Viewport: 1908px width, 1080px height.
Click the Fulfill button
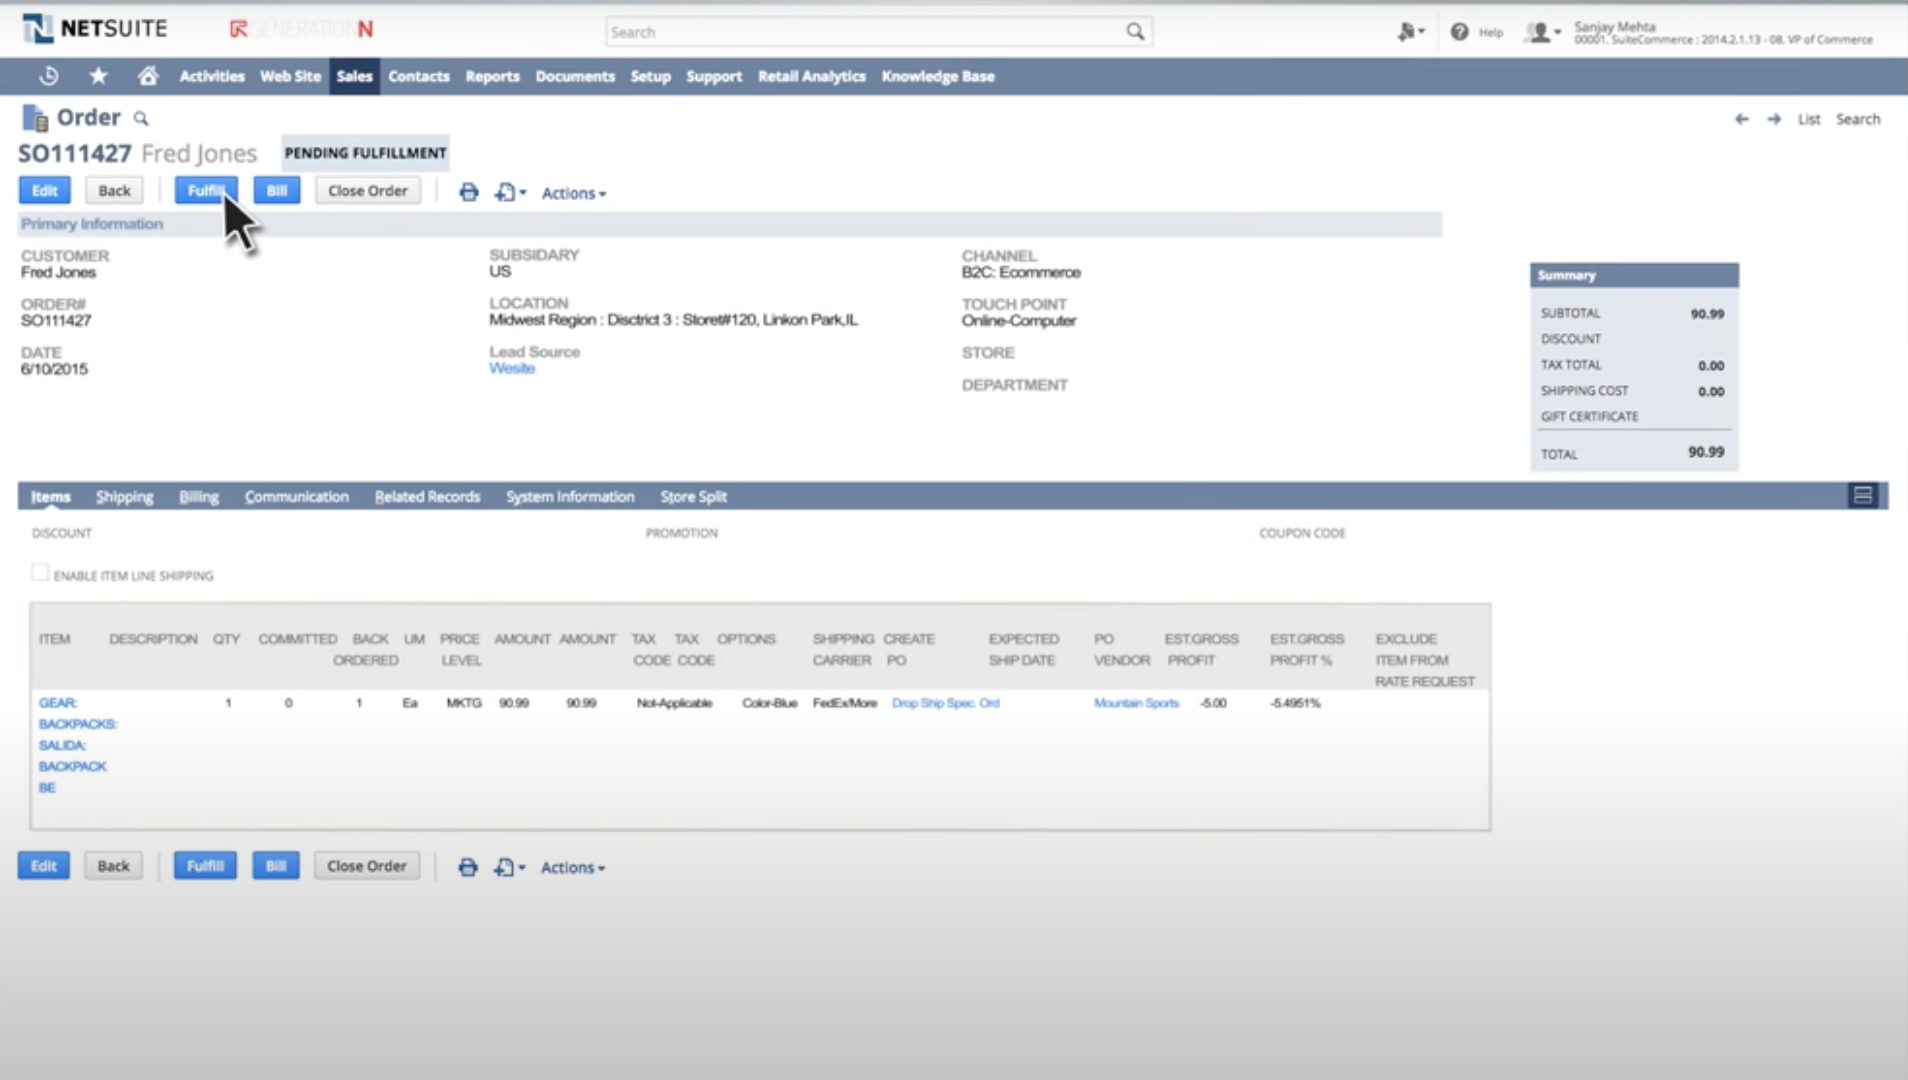[x=206, y=190]
